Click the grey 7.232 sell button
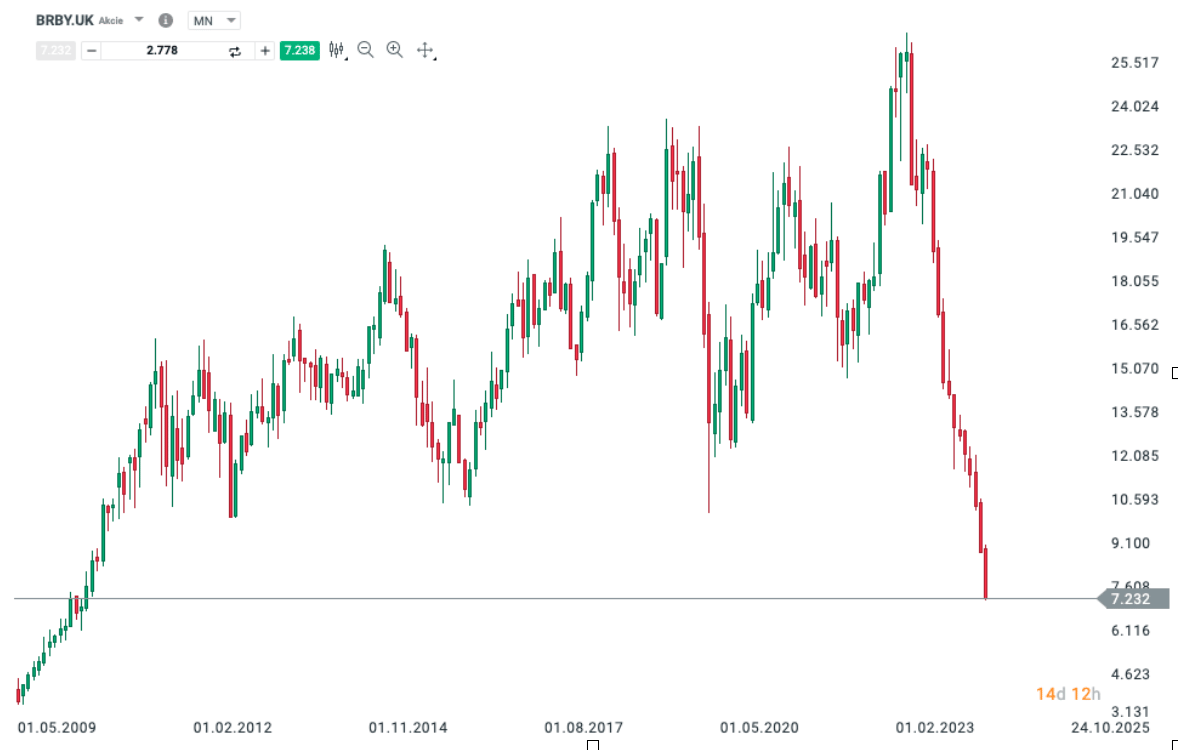This screenshot has width=1178, height=750. coord(55,50)
